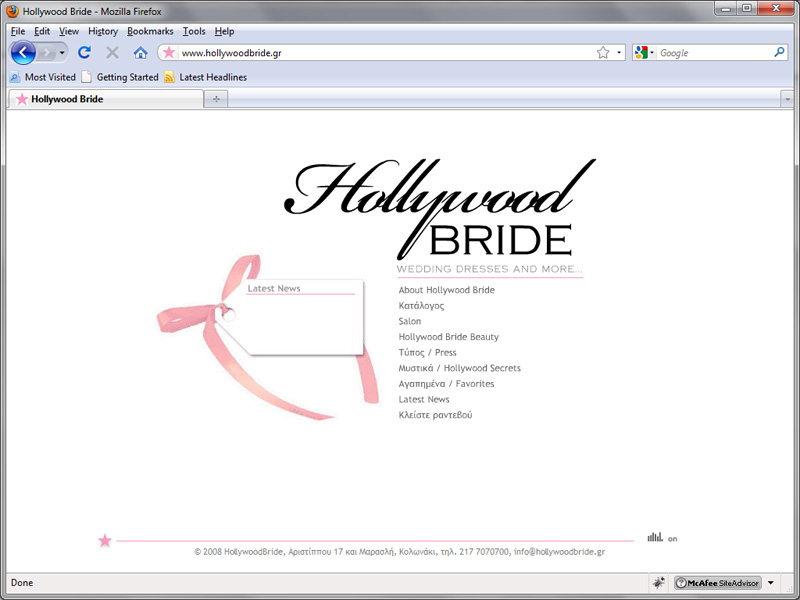The width and height of the screenshot is (800, 600).
Task: Click the Getting Started page icon
Action: [x=86, y=77]
